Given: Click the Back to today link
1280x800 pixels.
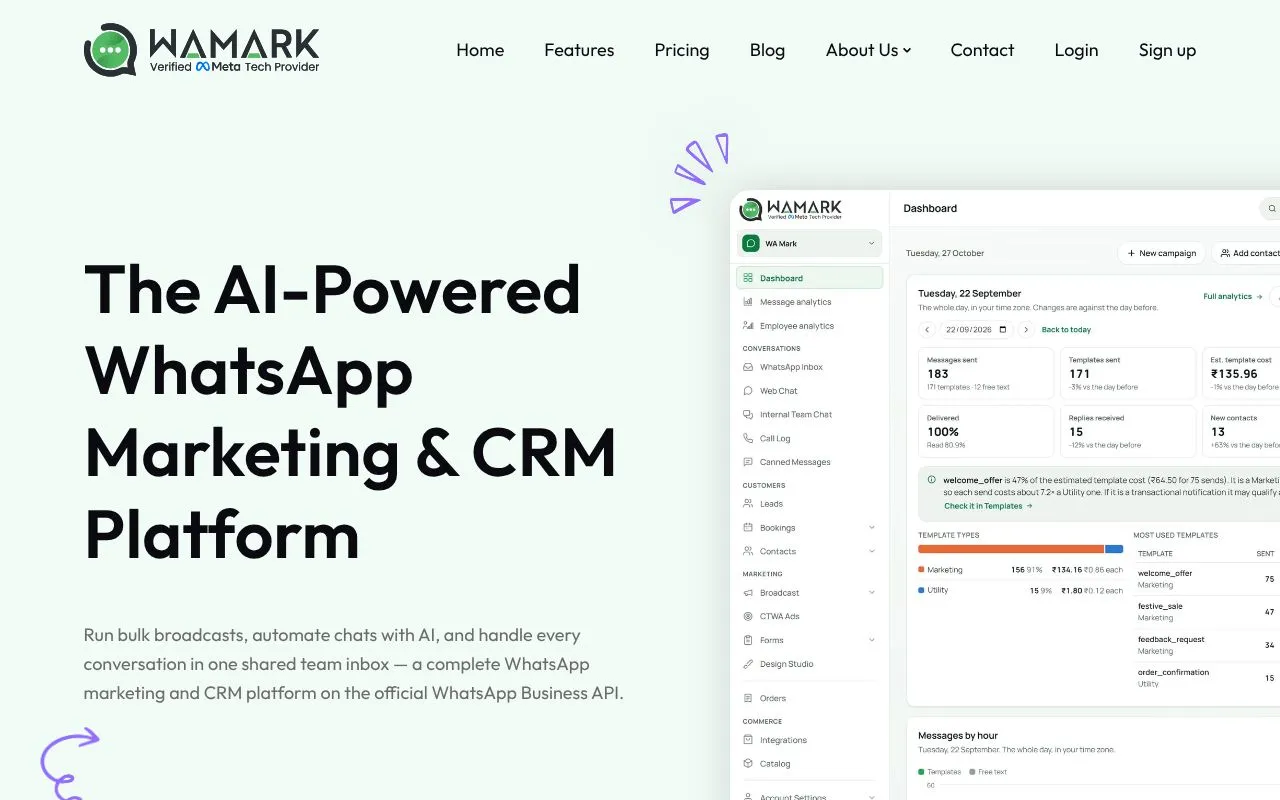Looking at the screenshot, I should (x=1066, y=330).
